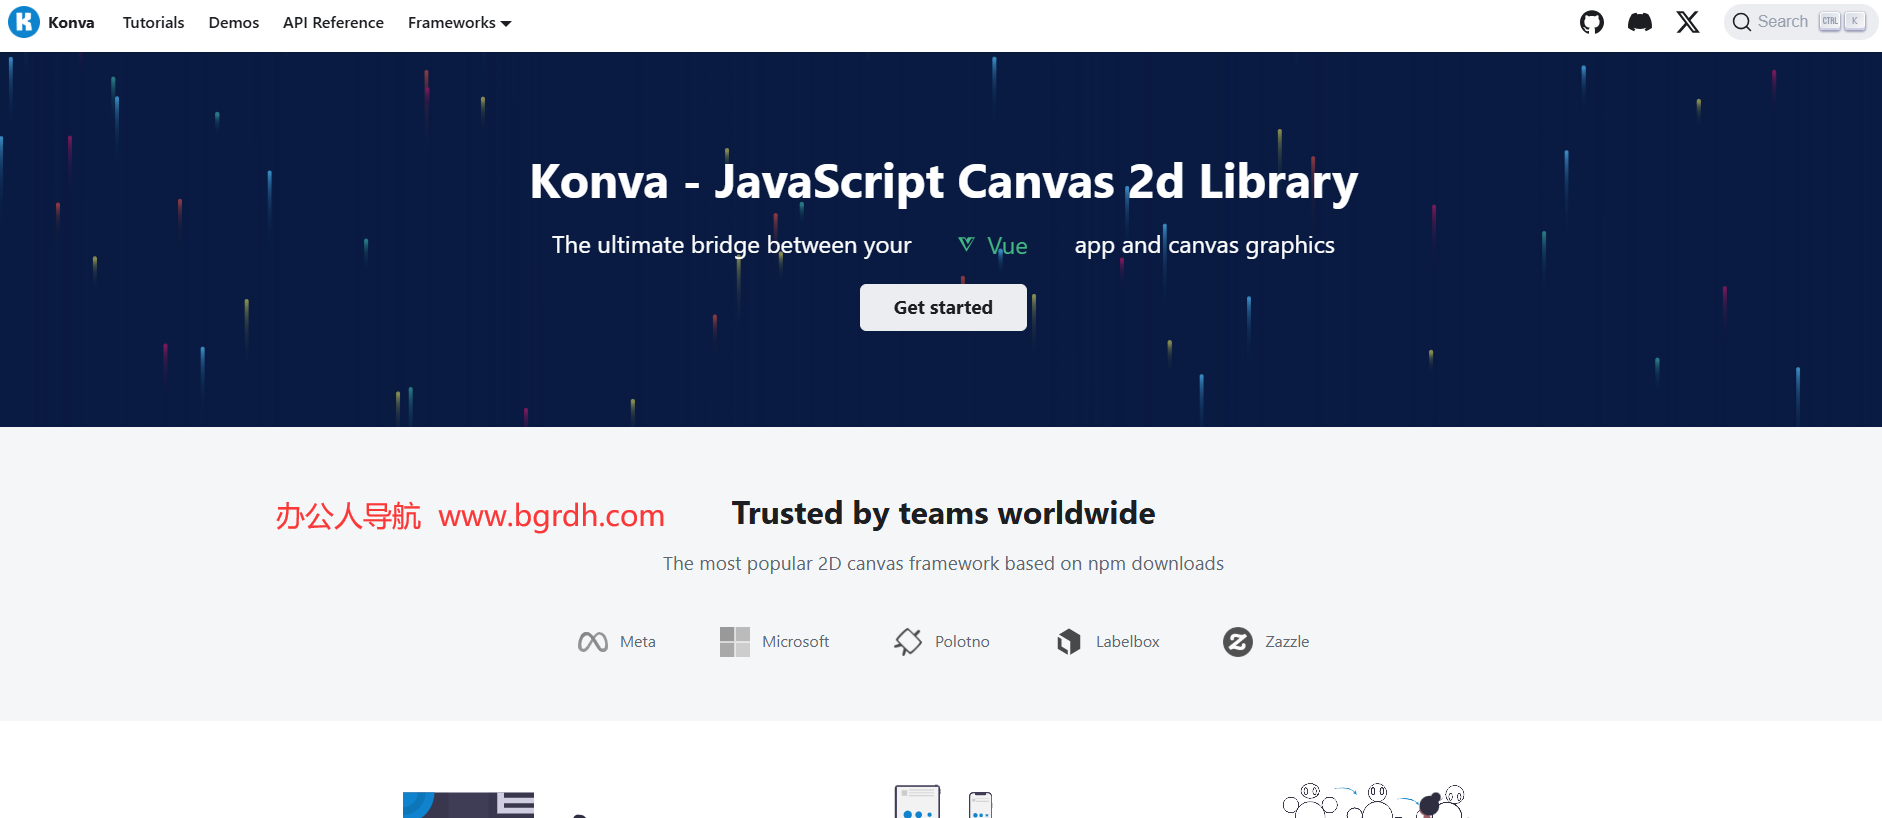Viewport: 1882px width, 818px height.
Task: Expand the Frameworks dropdown menu
Action: (460, 23)
